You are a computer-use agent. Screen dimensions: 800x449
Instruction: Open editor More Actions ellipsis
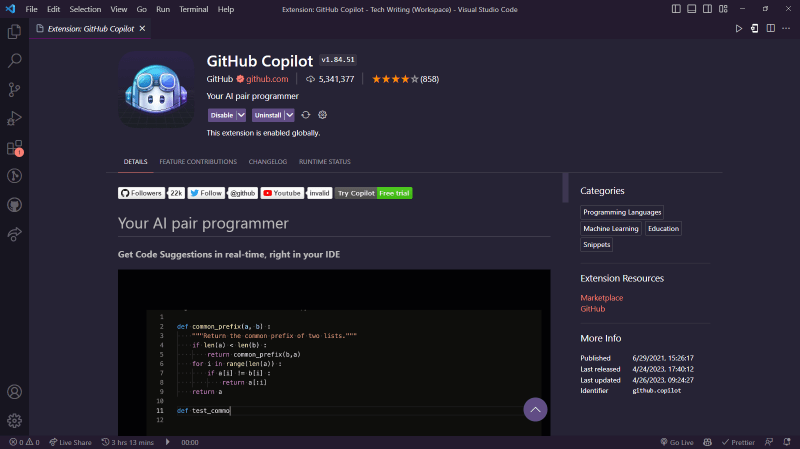click(x=786, y=29)
